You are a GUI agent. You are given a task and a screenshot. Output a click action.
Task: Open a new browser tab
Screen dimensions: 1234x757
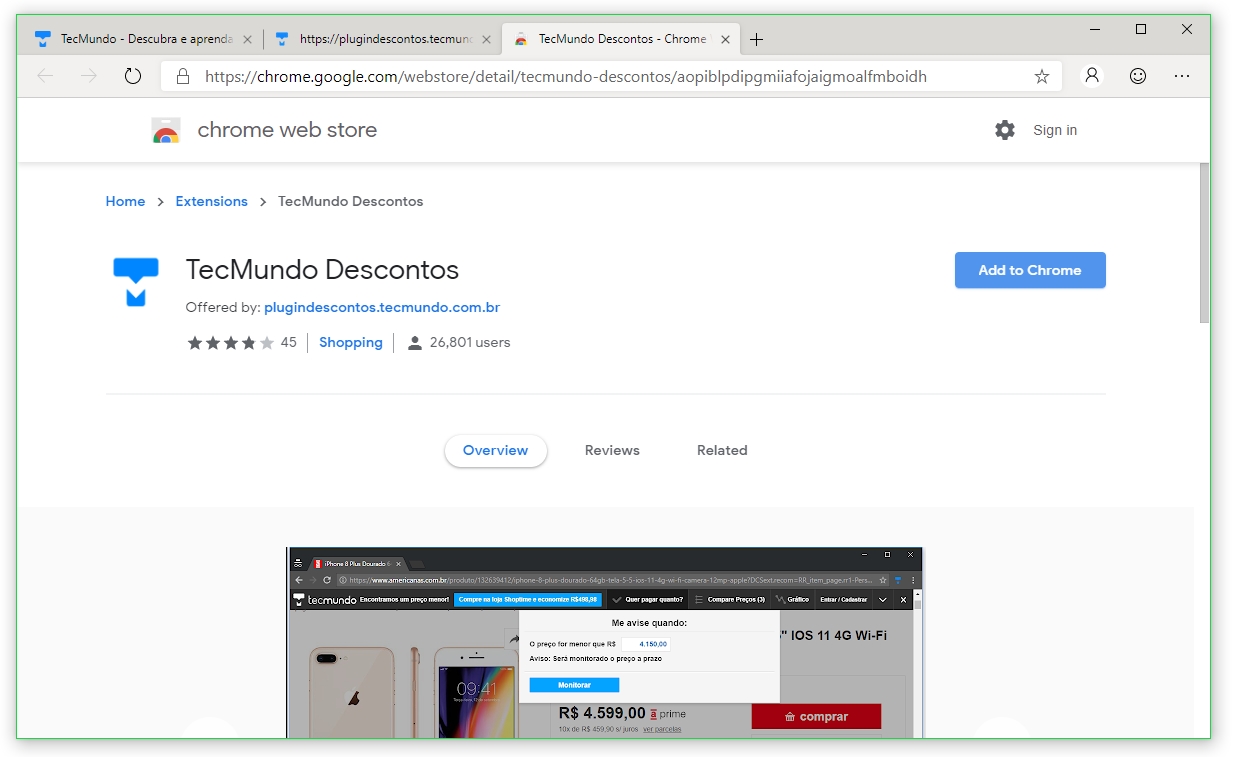[757, 40]
